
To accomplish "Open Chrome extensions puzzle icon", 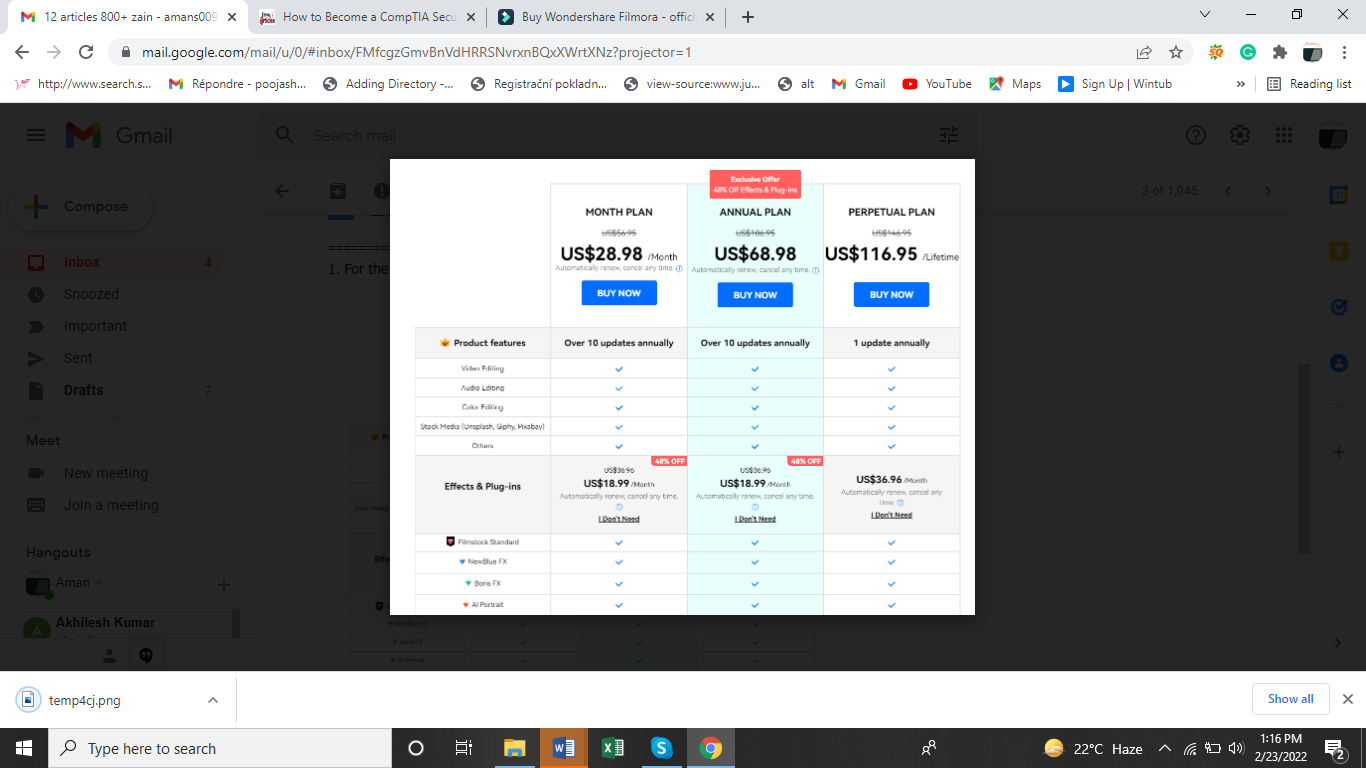I will coord(1280,52).
